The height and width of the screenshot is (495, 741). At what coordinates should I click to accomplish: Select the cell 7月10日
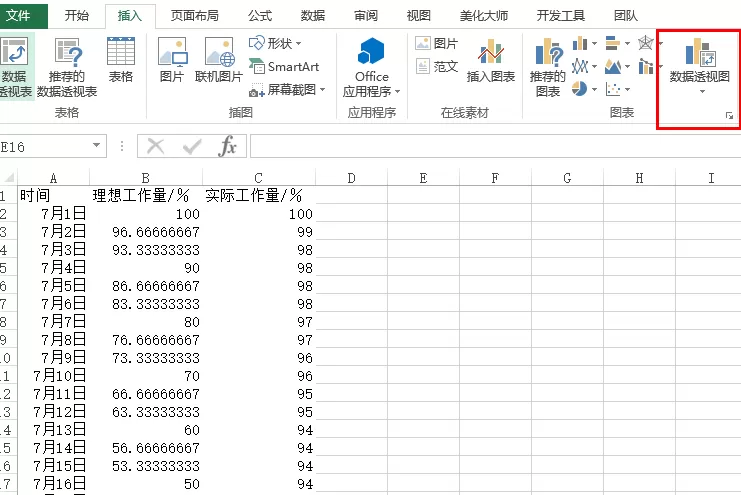click(x=53, y=376)
